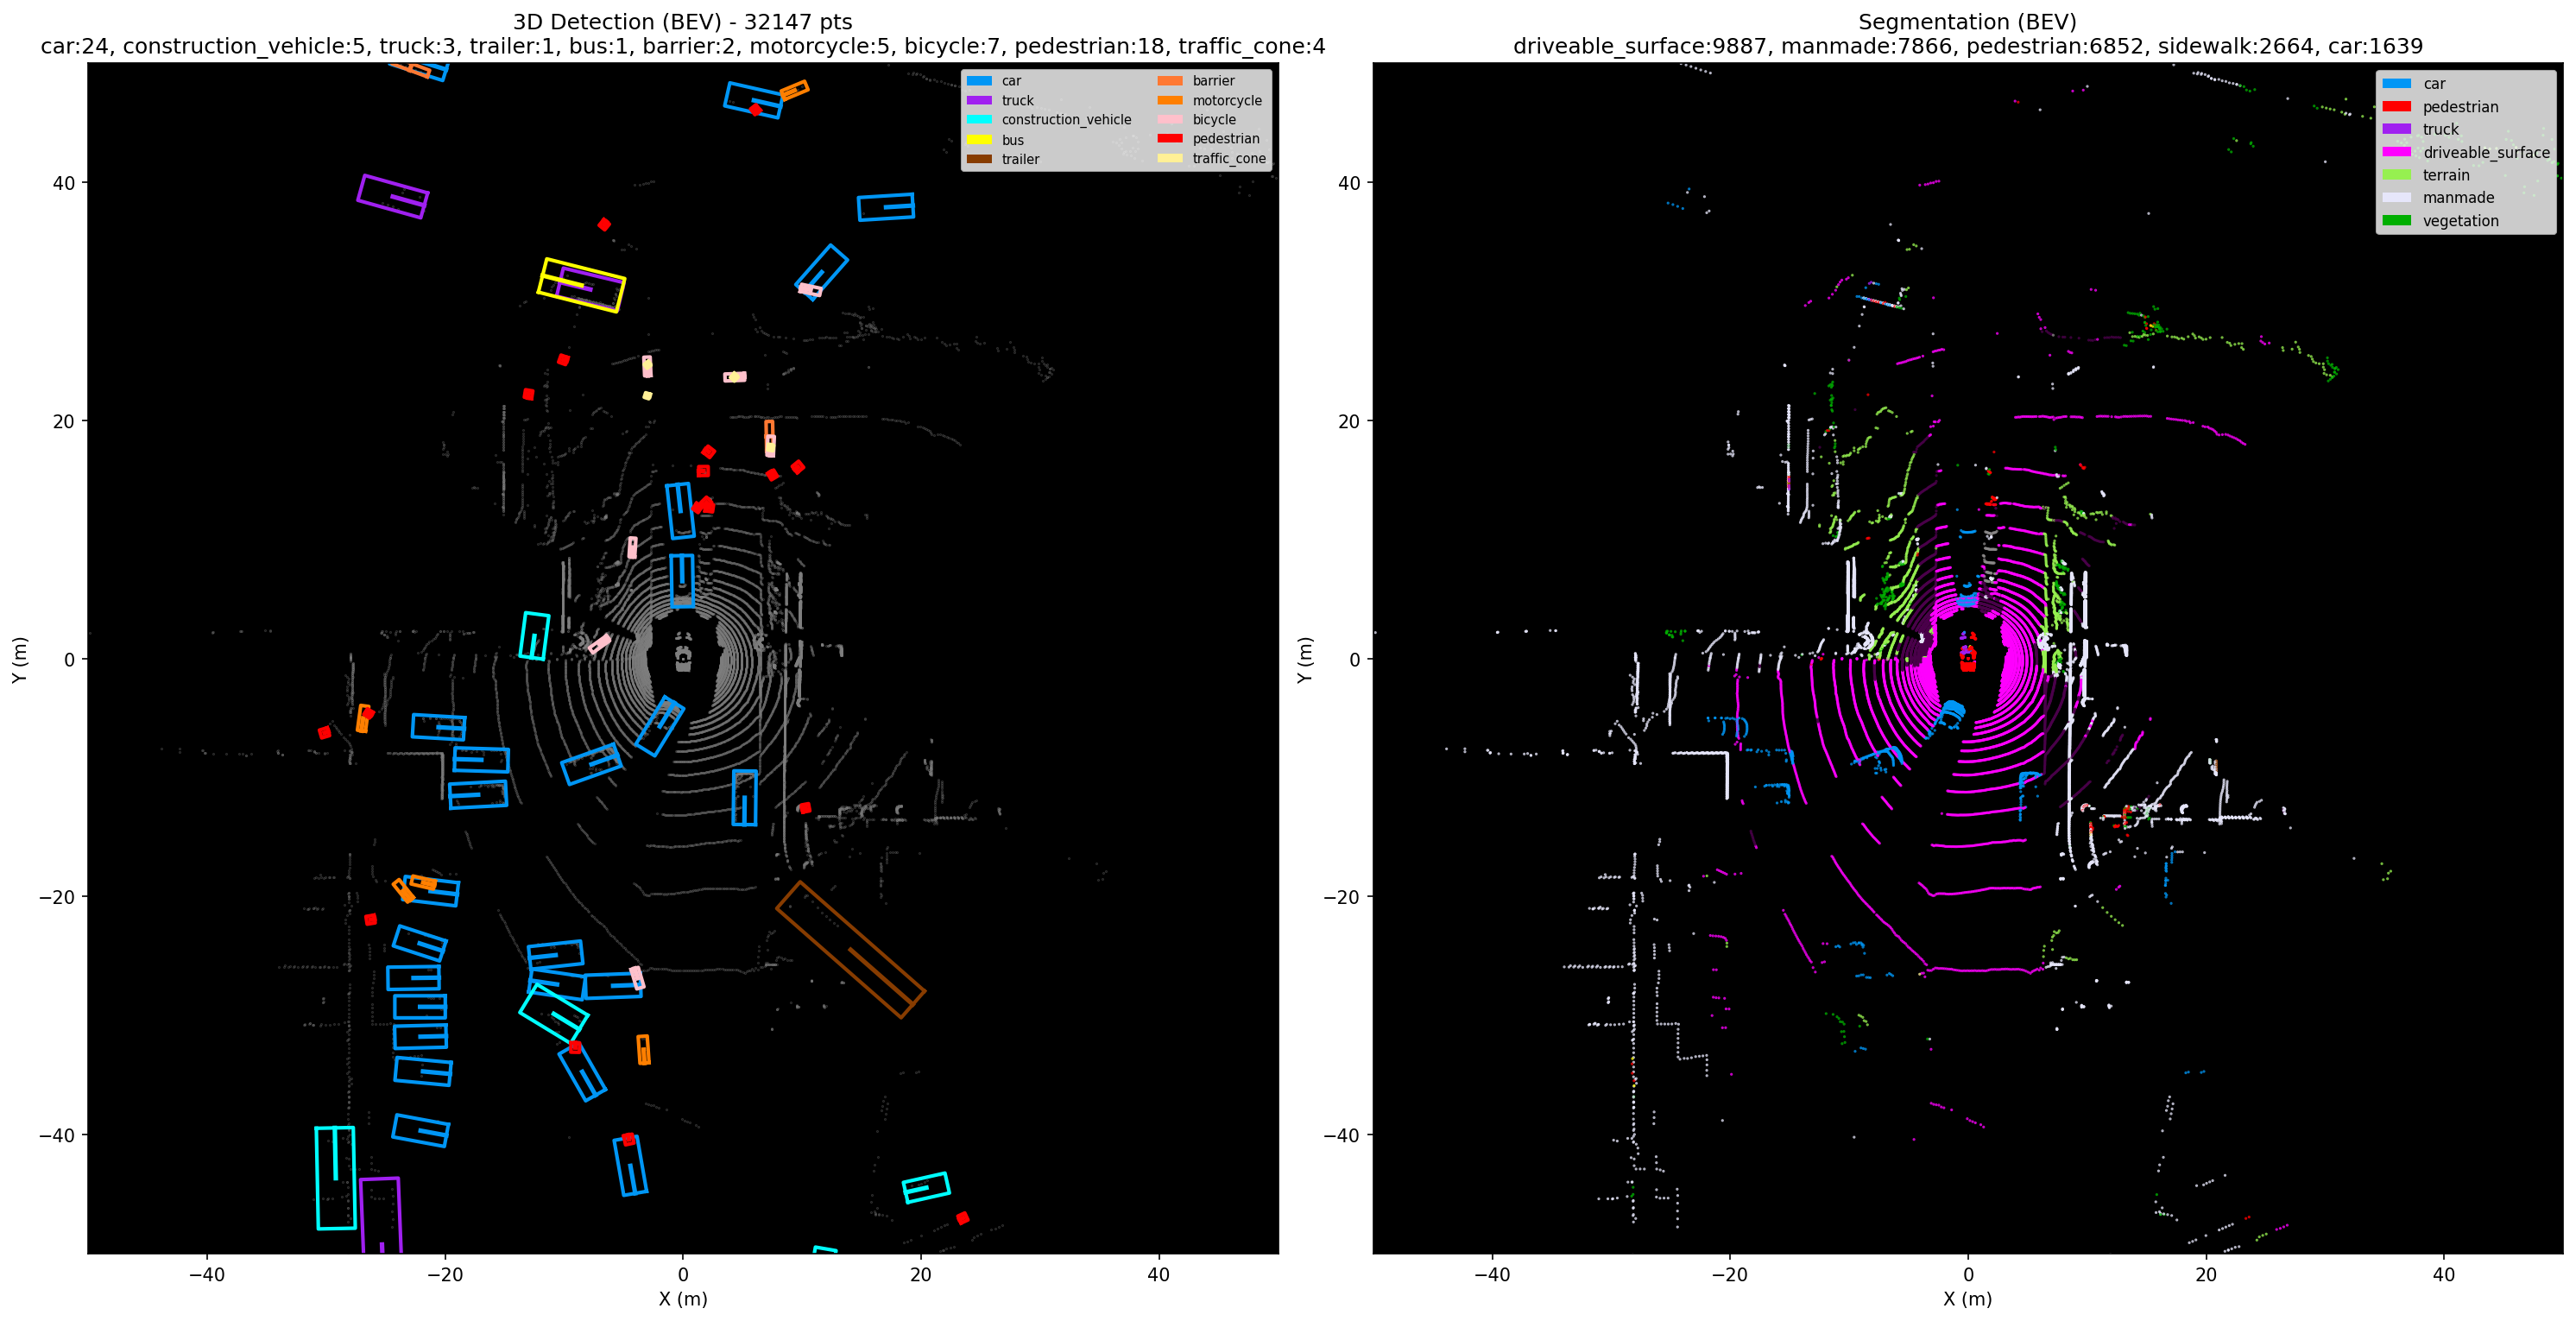This screenshot has width=2576, height=1321.
Task: Click the segmentation class counts subtitle text
Action: coord(1967,47)
